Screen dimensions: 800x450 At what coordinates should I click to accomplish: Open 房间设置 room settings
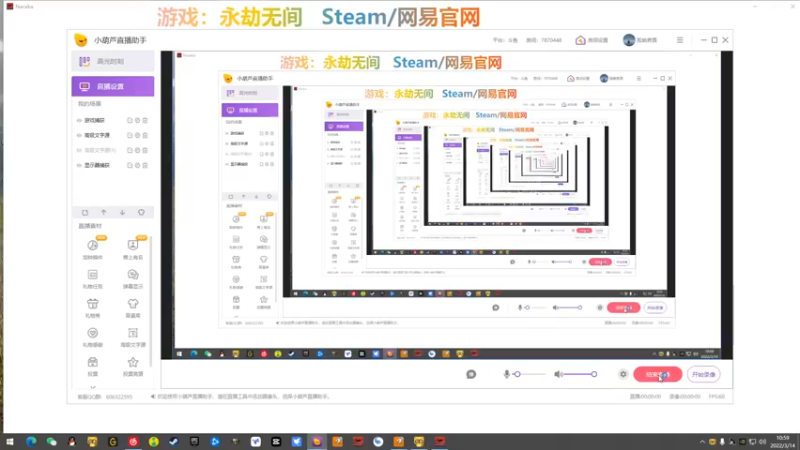(x=592, y=40)
